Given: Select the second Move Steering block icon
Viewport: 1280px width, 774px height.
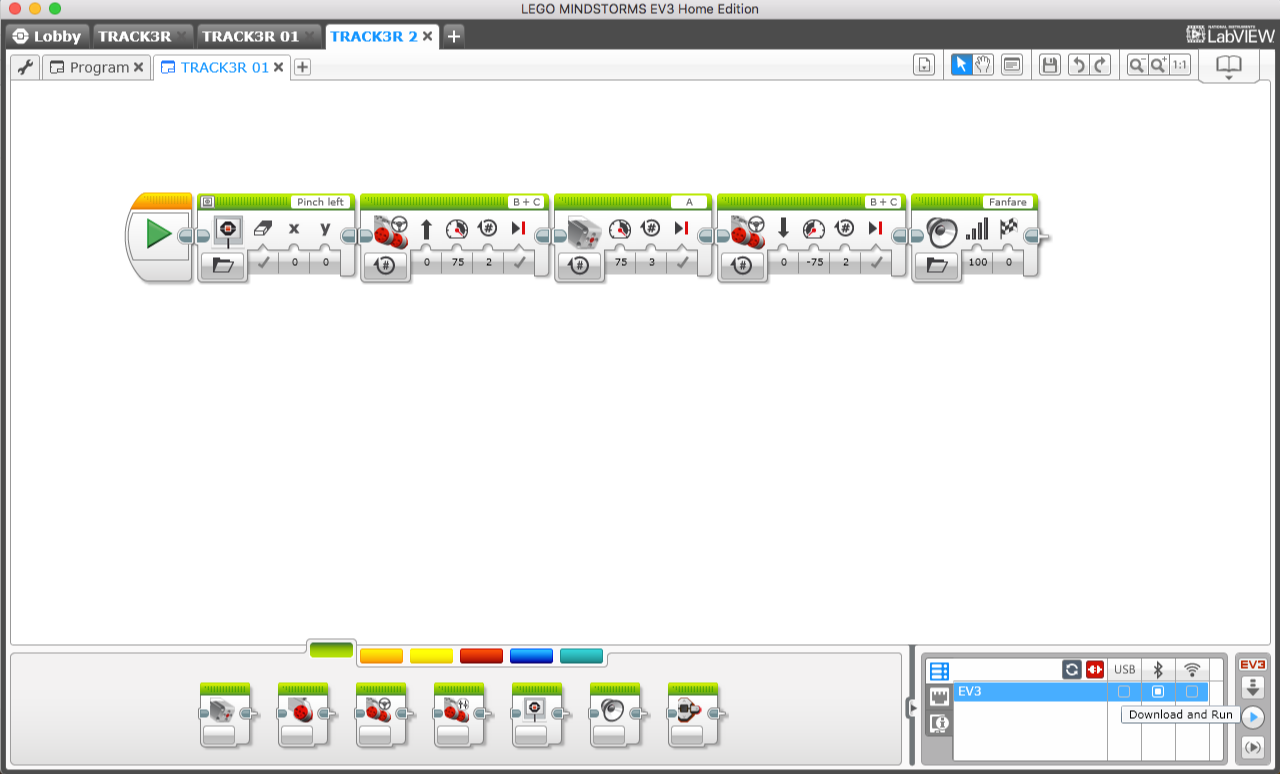Looking at the screenshot, I should coord(749,230).
